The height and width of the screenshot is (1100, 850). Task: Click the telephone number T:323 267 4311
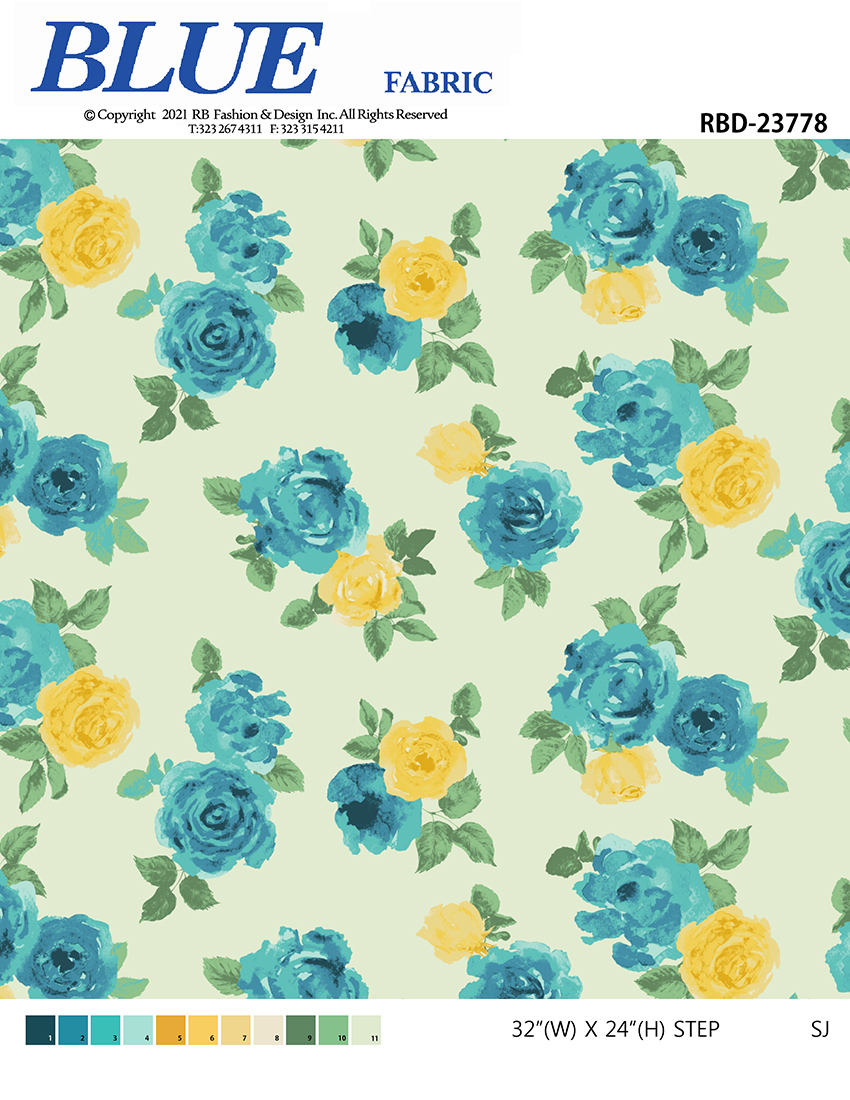pyautogui.click(x=224, y=129)
